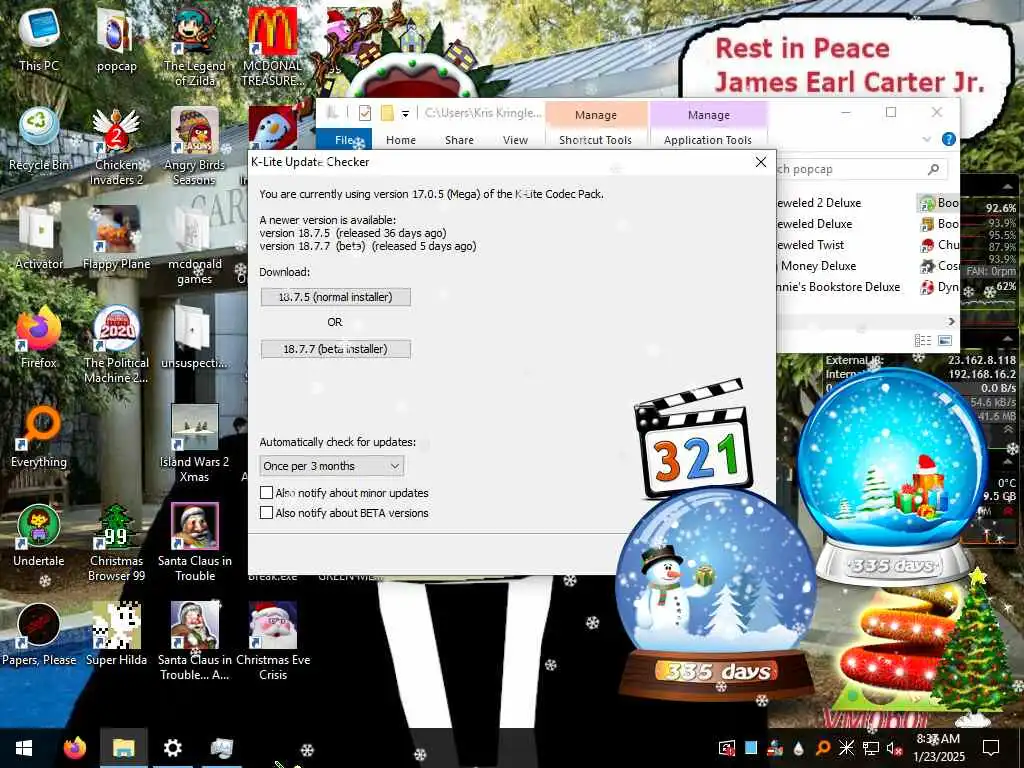The height and width of the screenshot is (768, 1024).
Task: Enable notify about BETA versions checkbox
Action: (266, 513)
